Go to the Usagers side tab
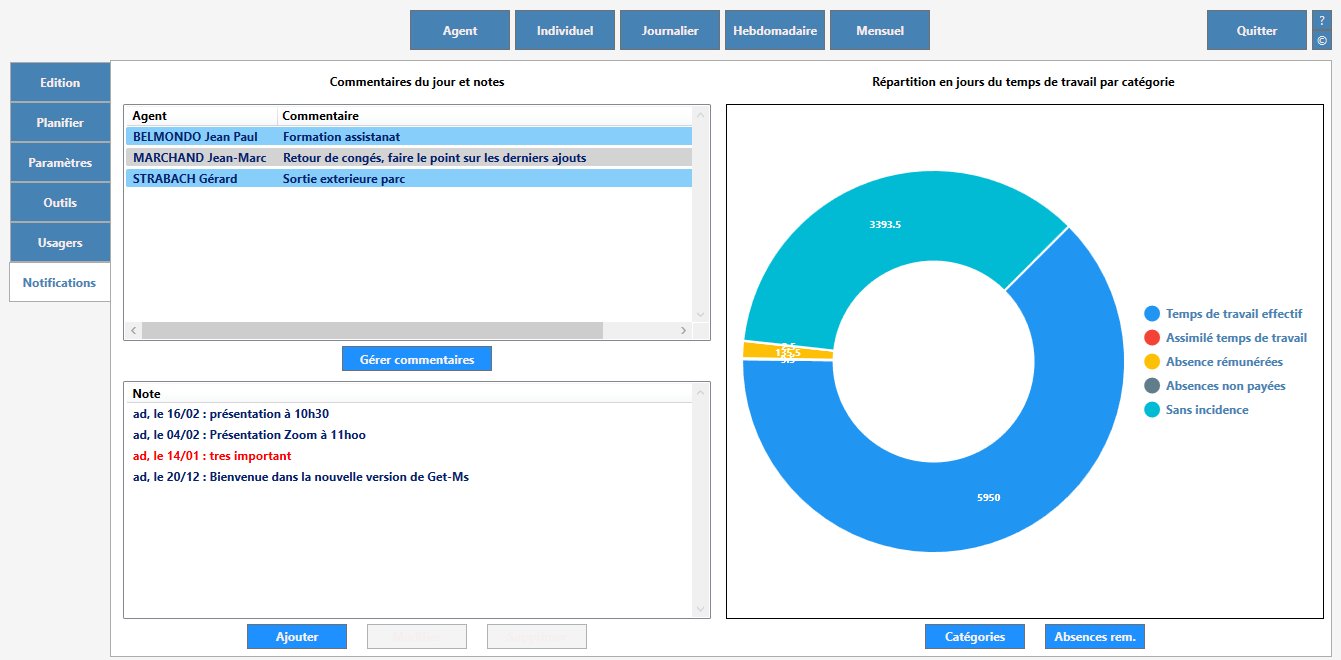Image resolution: width=1341 pixels, height=660 pixels. coord(60,243)
